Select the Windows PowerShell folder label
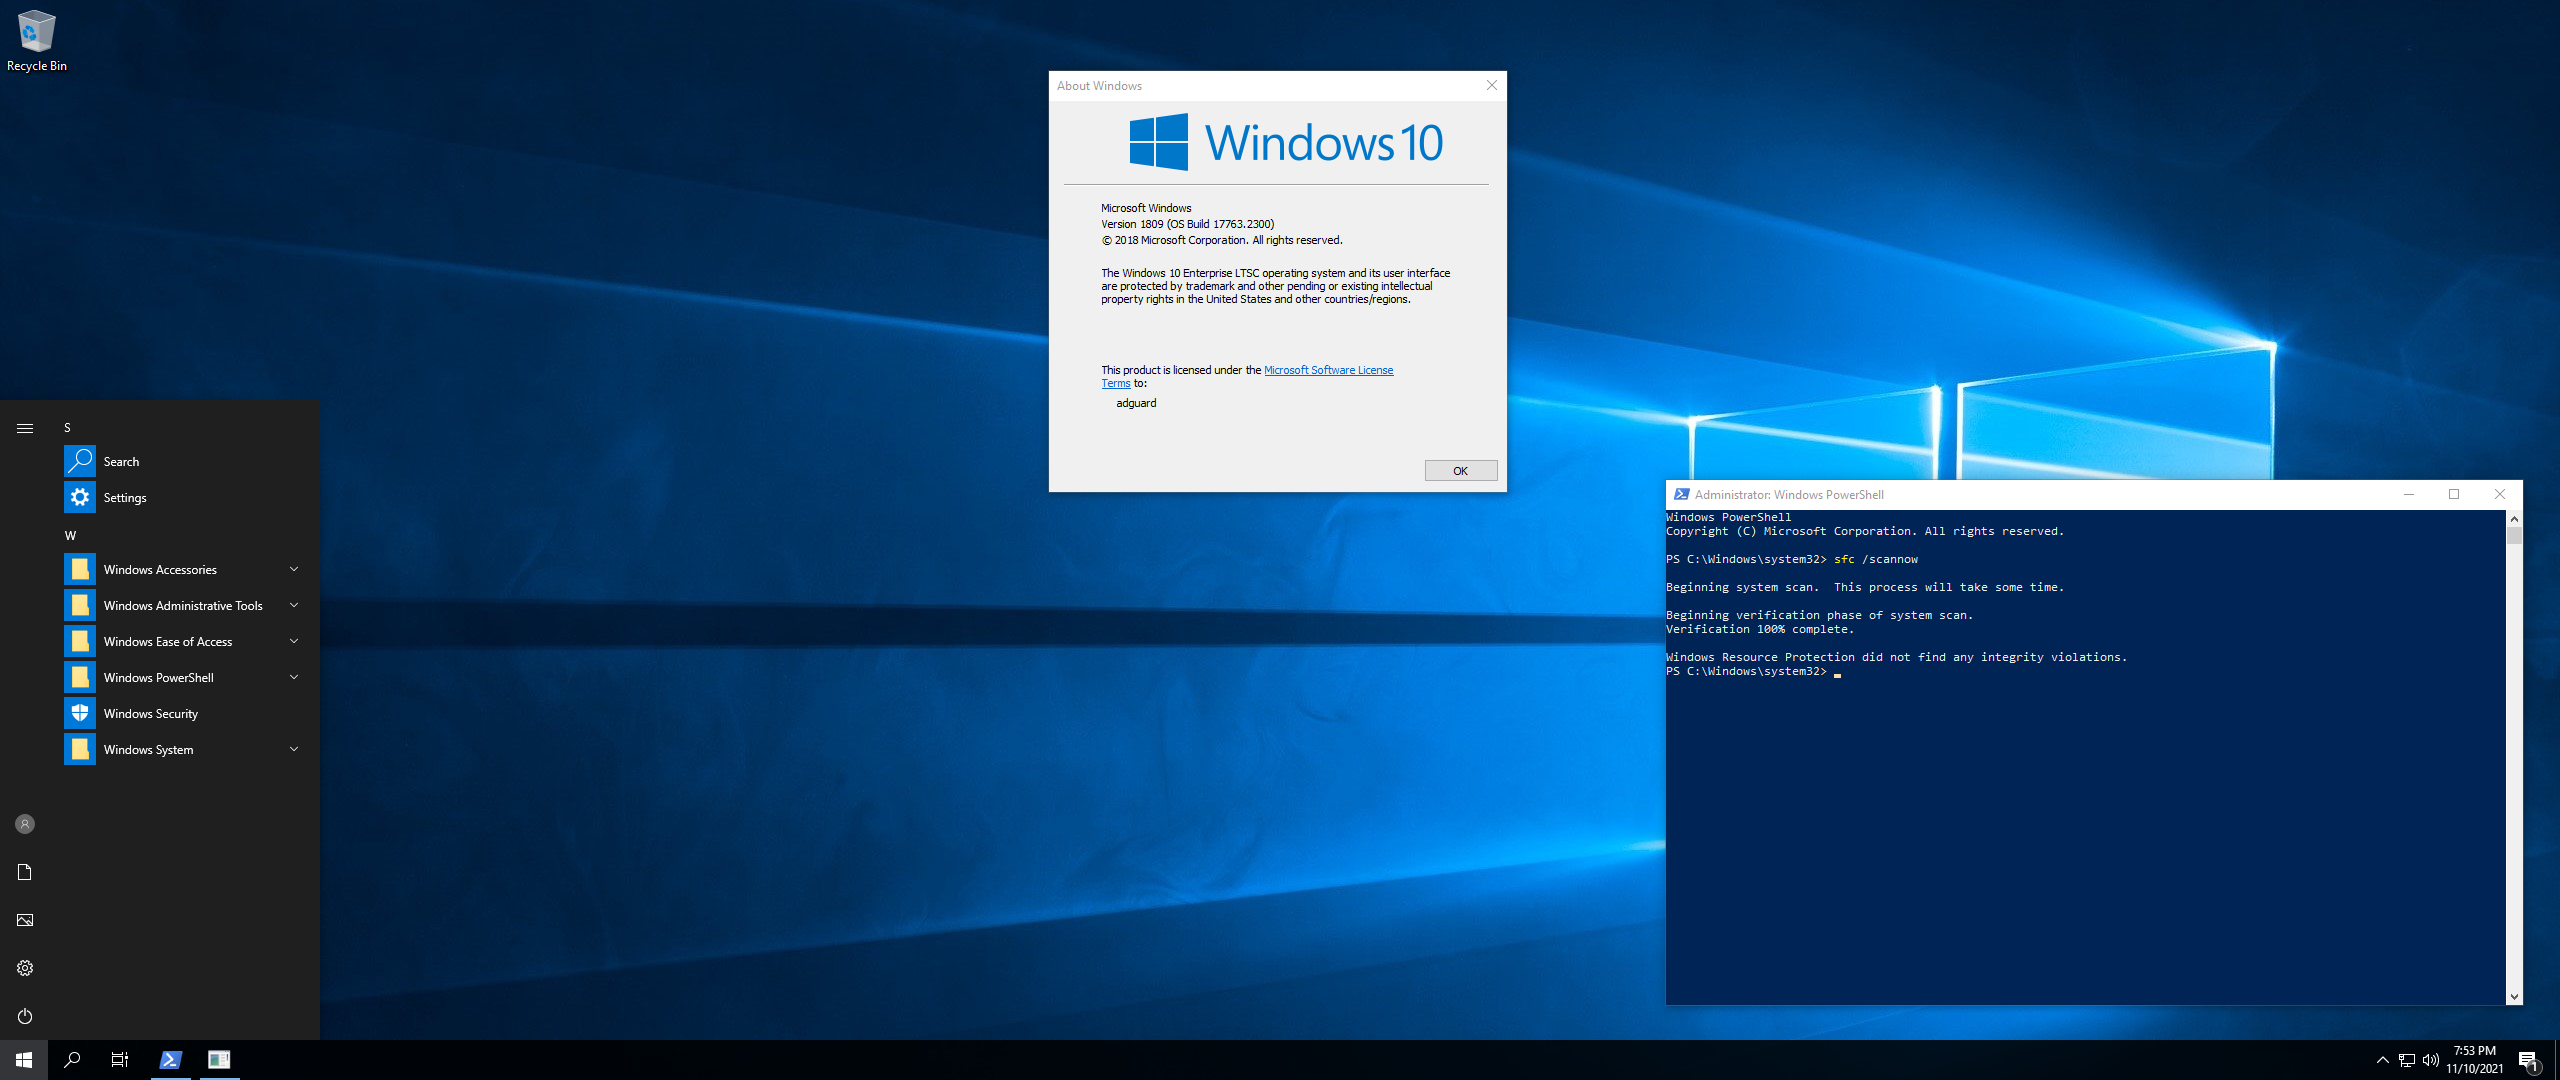Screen dimensions: 2560x1080 point(159,677)
